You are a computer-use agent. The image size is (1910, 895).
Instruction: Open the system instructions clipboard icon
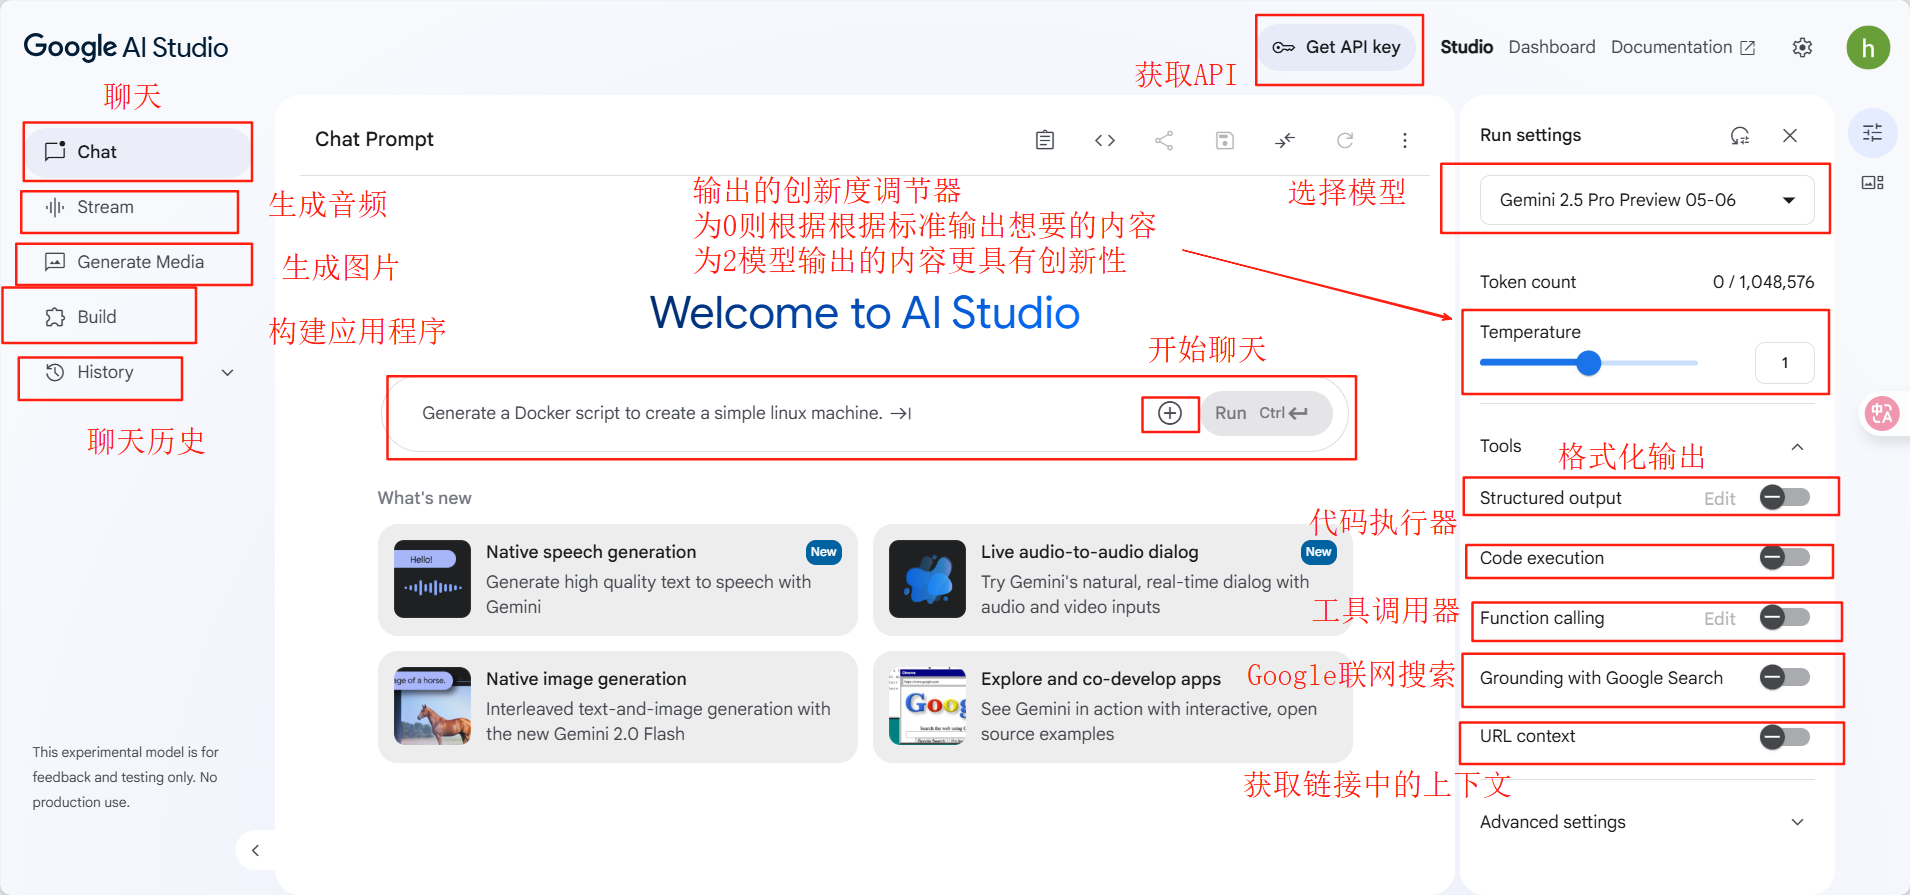click(x=1045, y=140)
